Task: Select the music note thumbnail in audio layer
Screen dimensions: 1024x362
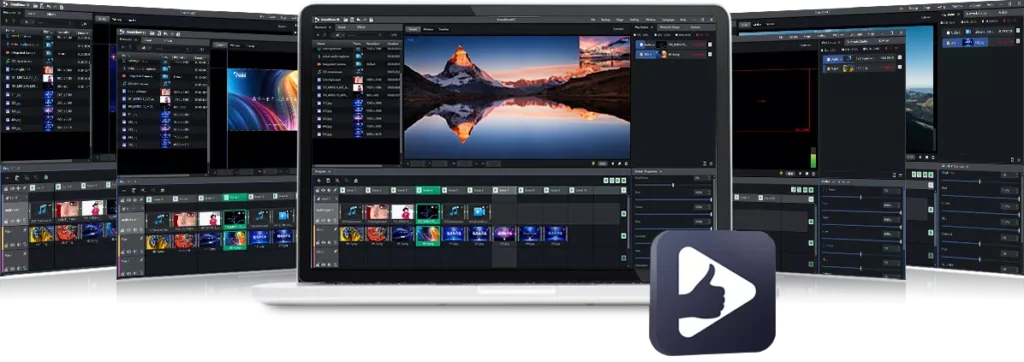Action: click(352, 212)
